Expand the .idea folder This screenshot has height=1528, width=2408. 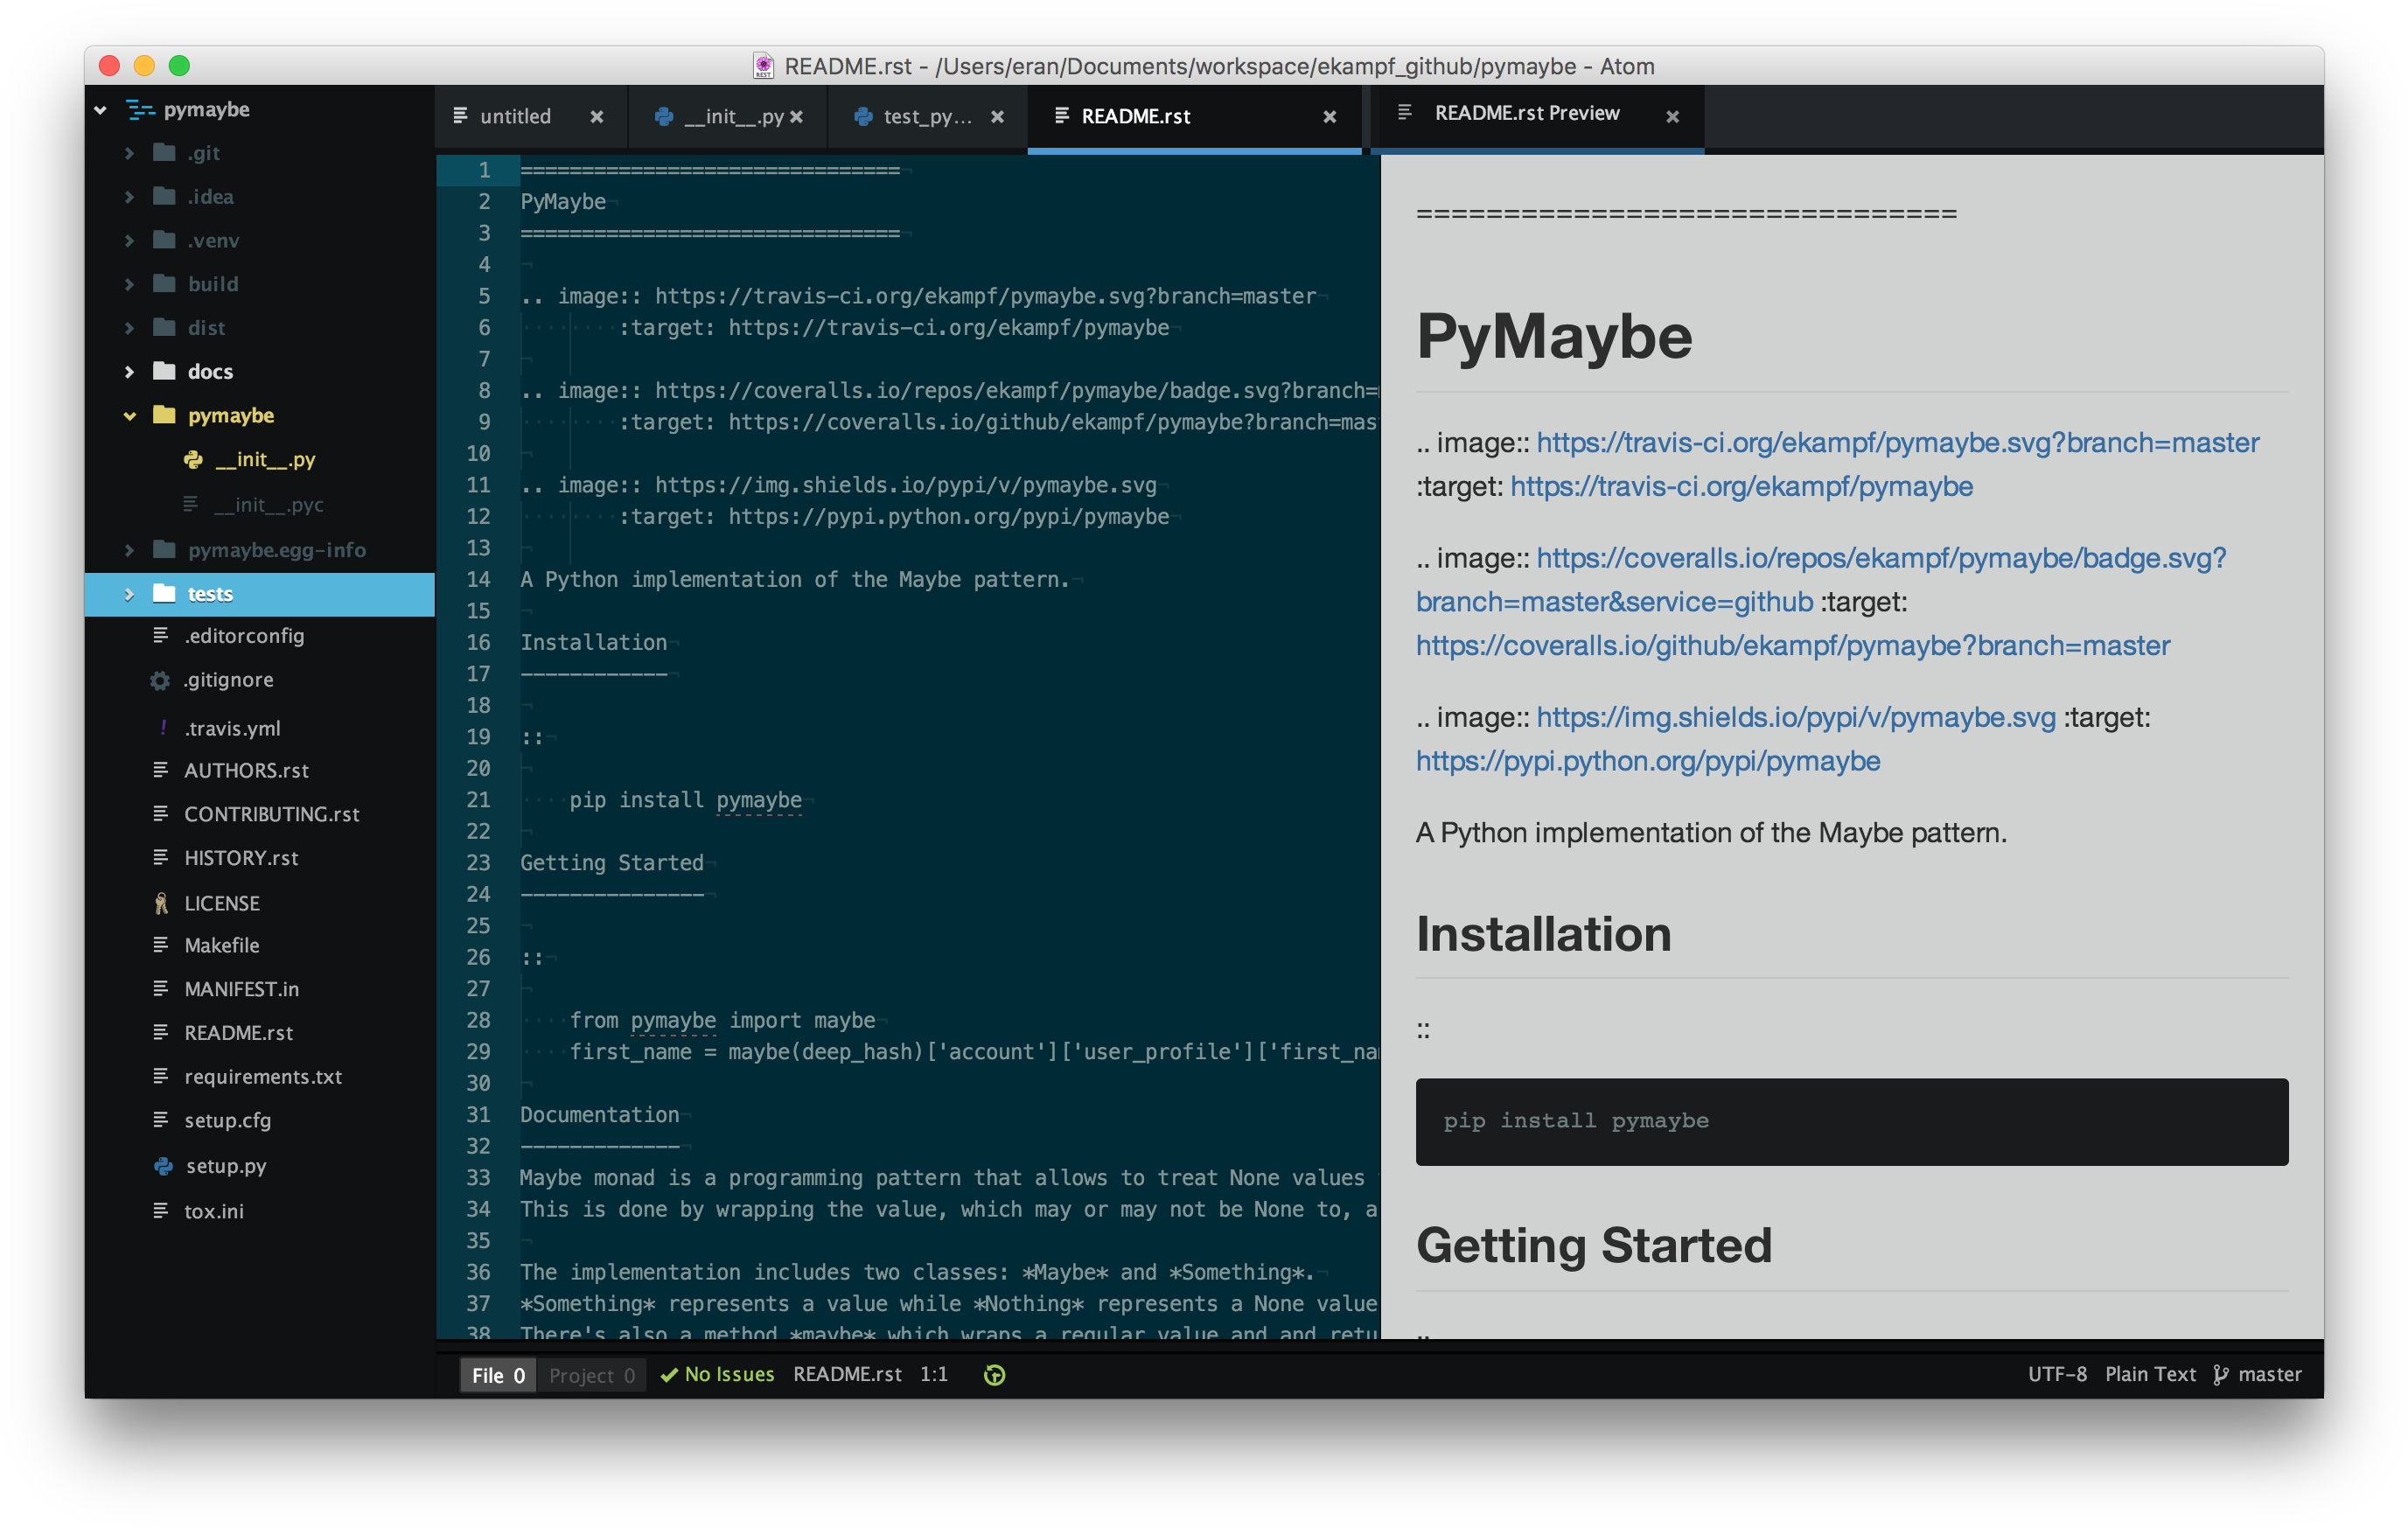(129, 197)
